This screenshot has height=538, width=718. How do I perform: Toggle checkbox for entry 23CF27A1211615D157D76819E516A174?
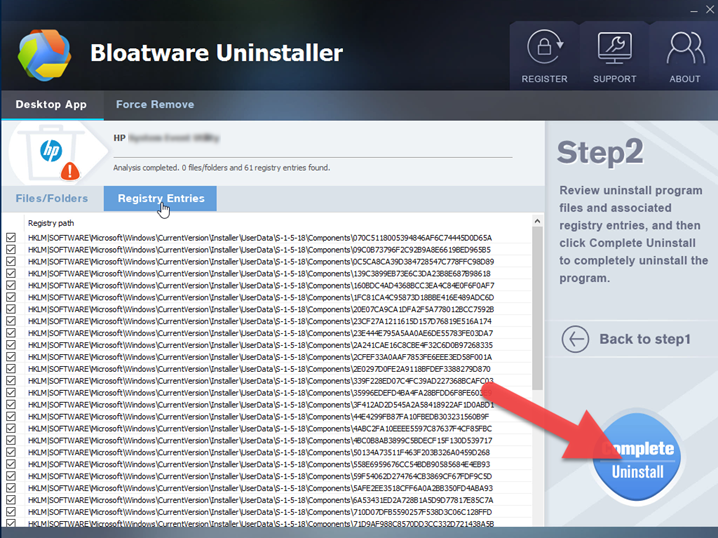[11, 321]
